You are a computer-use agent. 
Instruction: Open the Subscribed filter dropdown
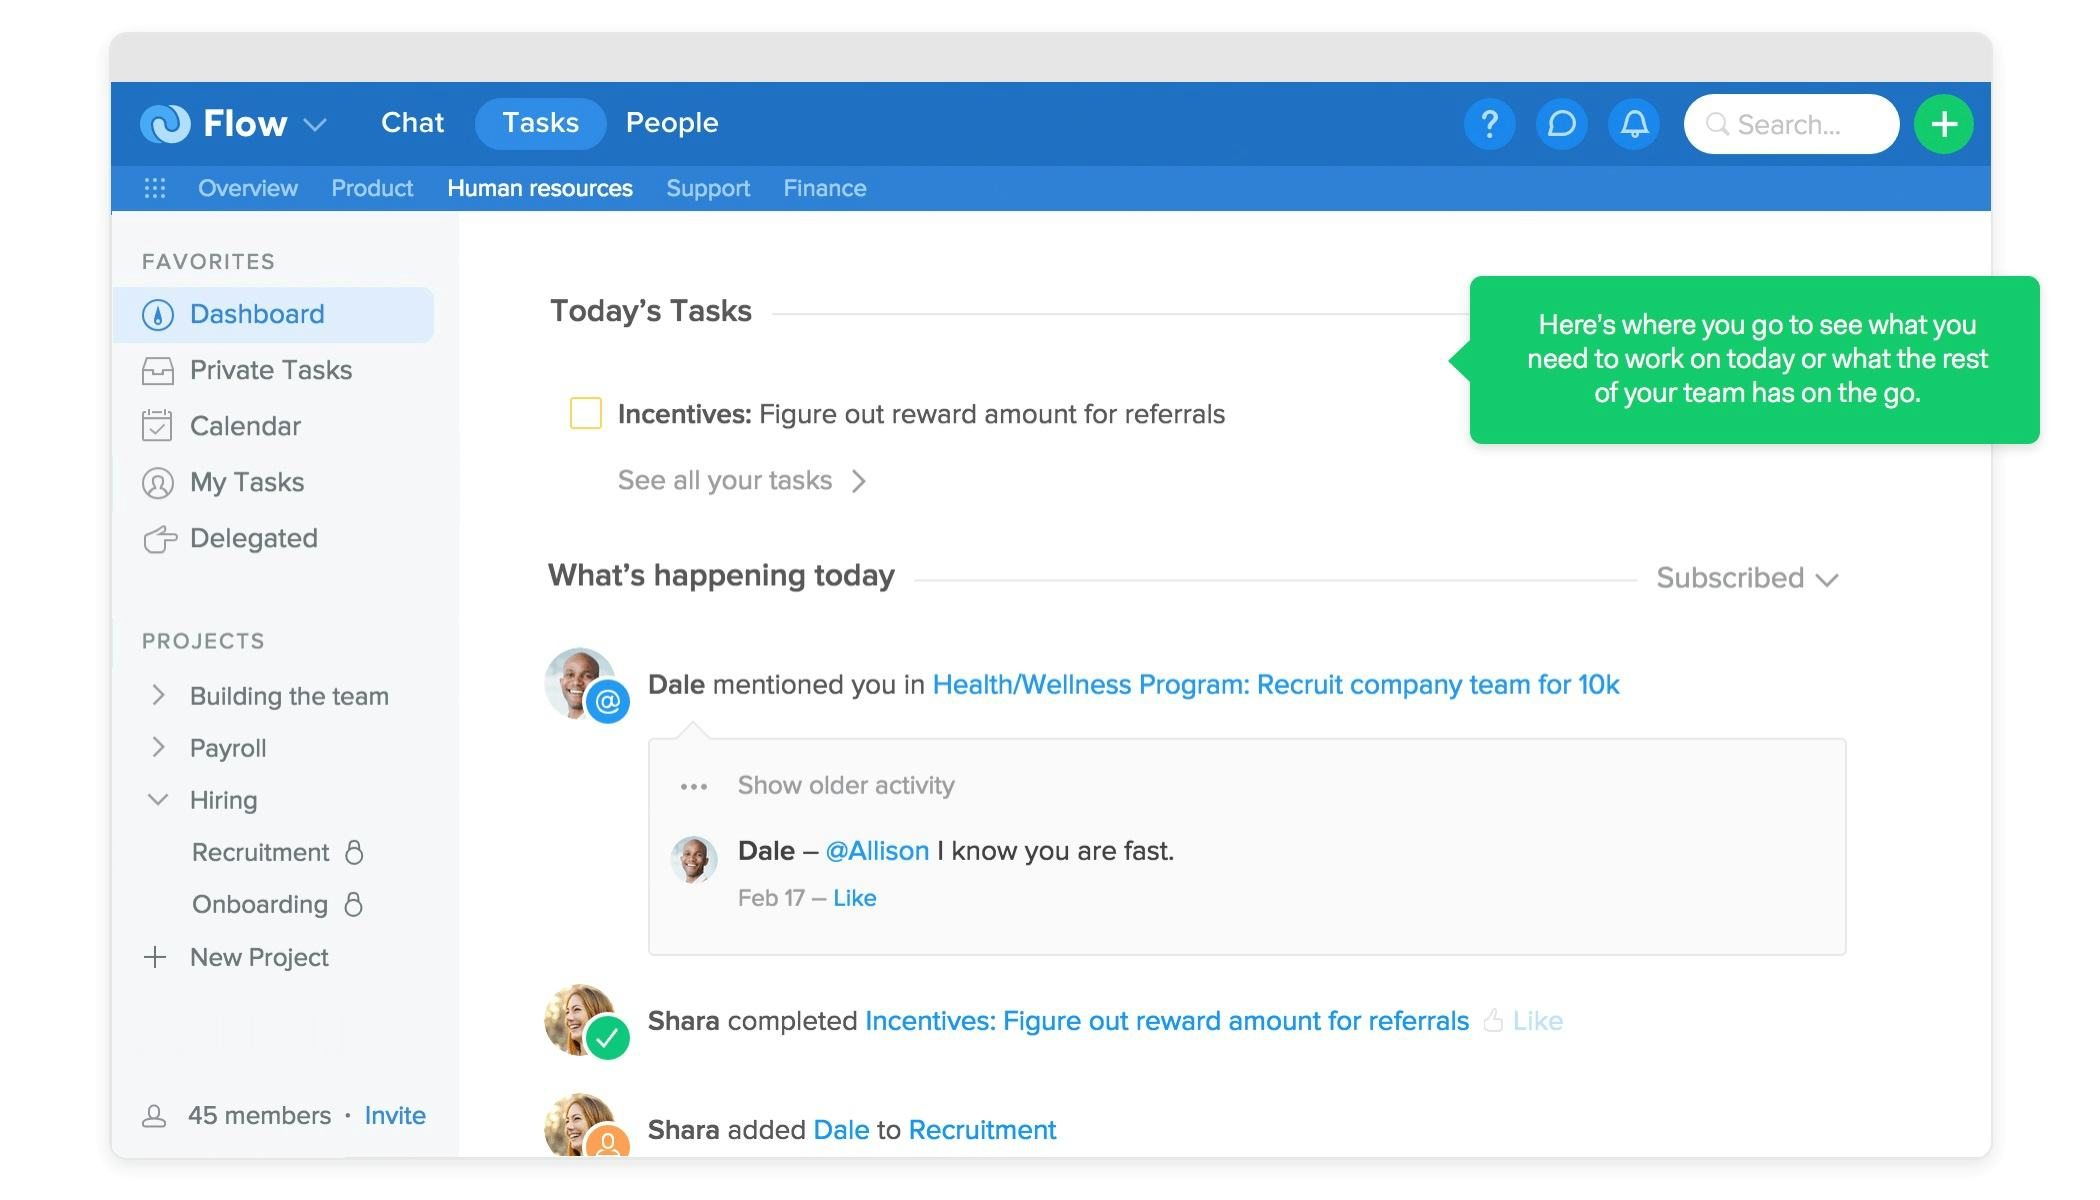click(x=1746, y=578)
